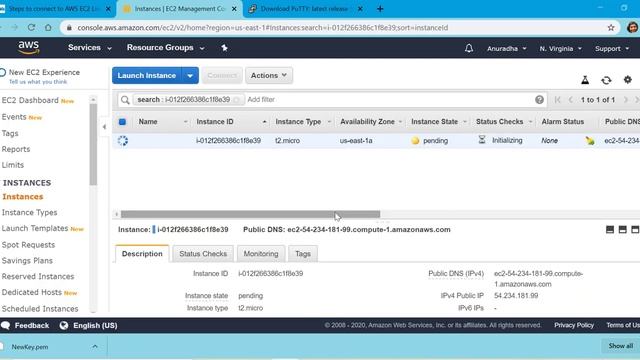Switch to the Description tab
The image size is (640, 360).
tap(142, 253)
